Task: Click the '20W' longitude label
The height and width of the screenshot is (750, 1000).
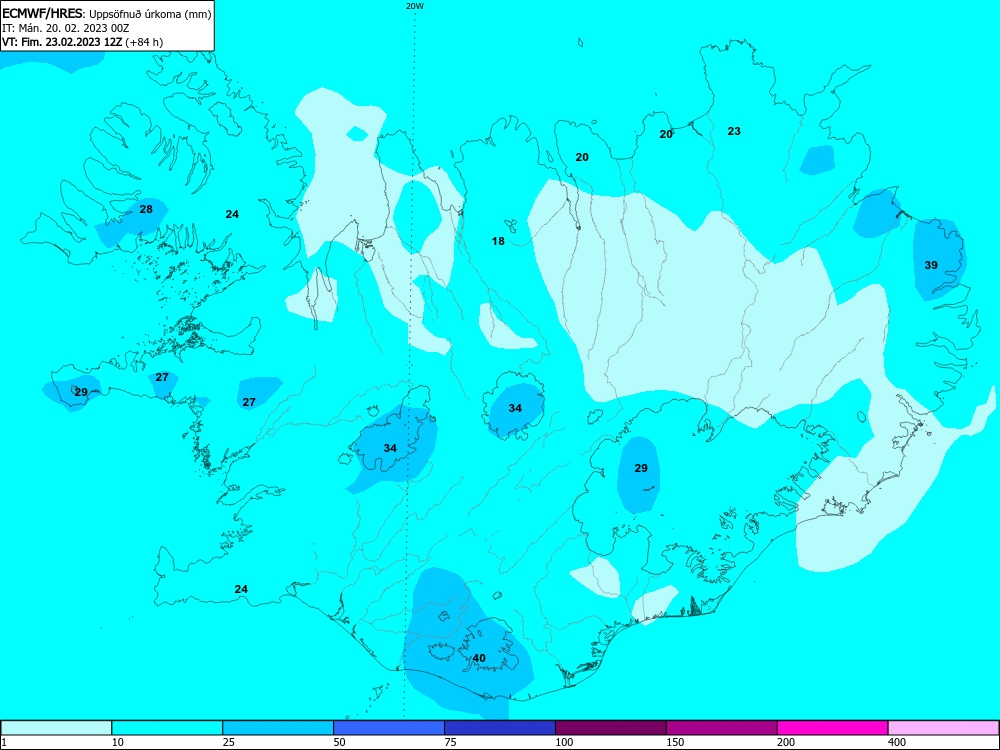Action: click(415, 6)
